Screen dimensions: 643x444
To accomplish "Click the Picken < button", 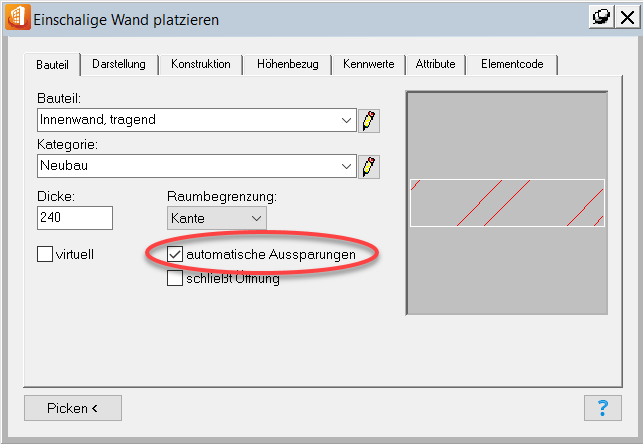I will pyautogui.click(x=73, y=408).
